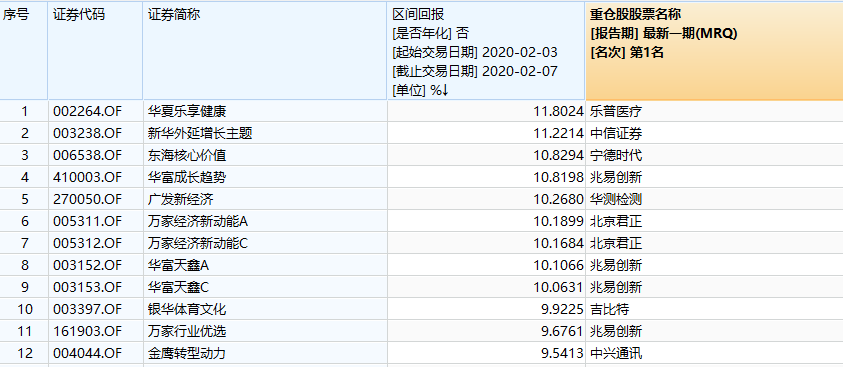Click 兆易创新 in the 华富成长趋势 row
The image size is (843, 367).
(616, 177)
